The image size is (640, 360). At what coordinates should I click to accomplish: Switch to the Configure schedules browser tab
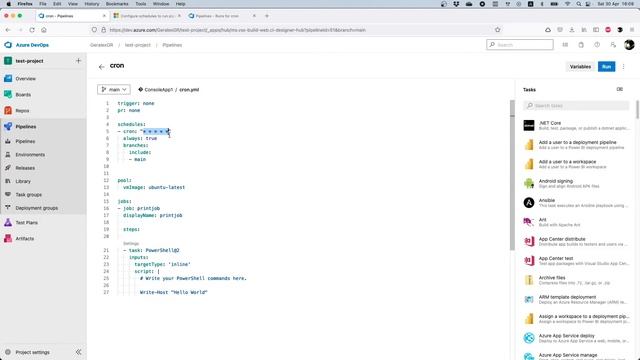[x=147, y=16]
